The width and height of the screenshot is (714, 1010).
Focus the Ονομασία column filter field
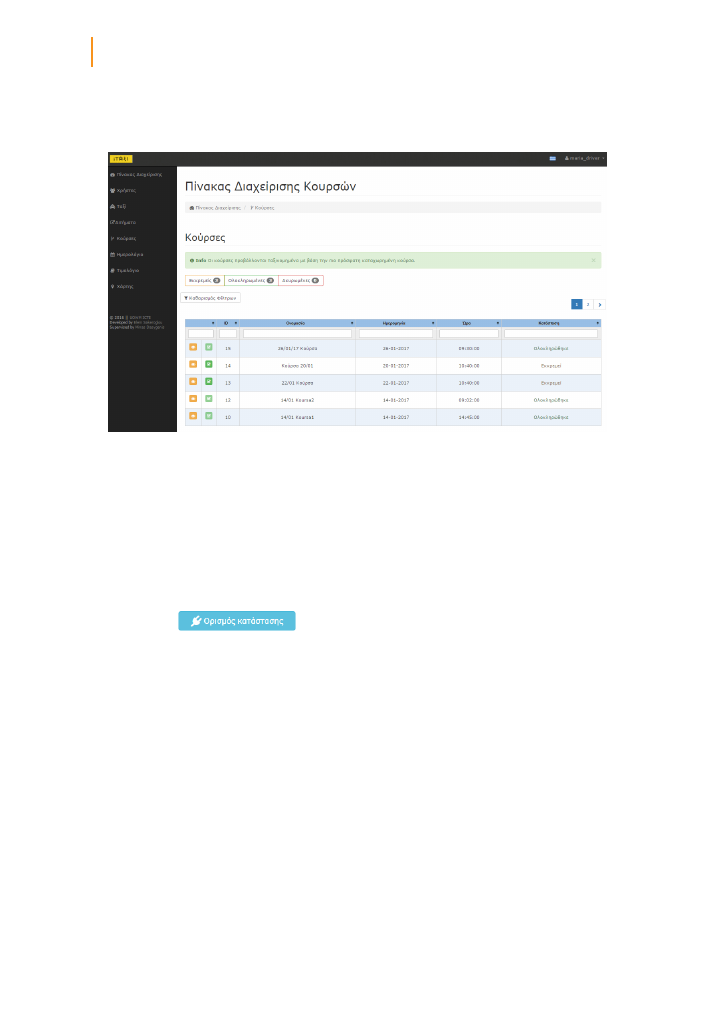(298, 334)
